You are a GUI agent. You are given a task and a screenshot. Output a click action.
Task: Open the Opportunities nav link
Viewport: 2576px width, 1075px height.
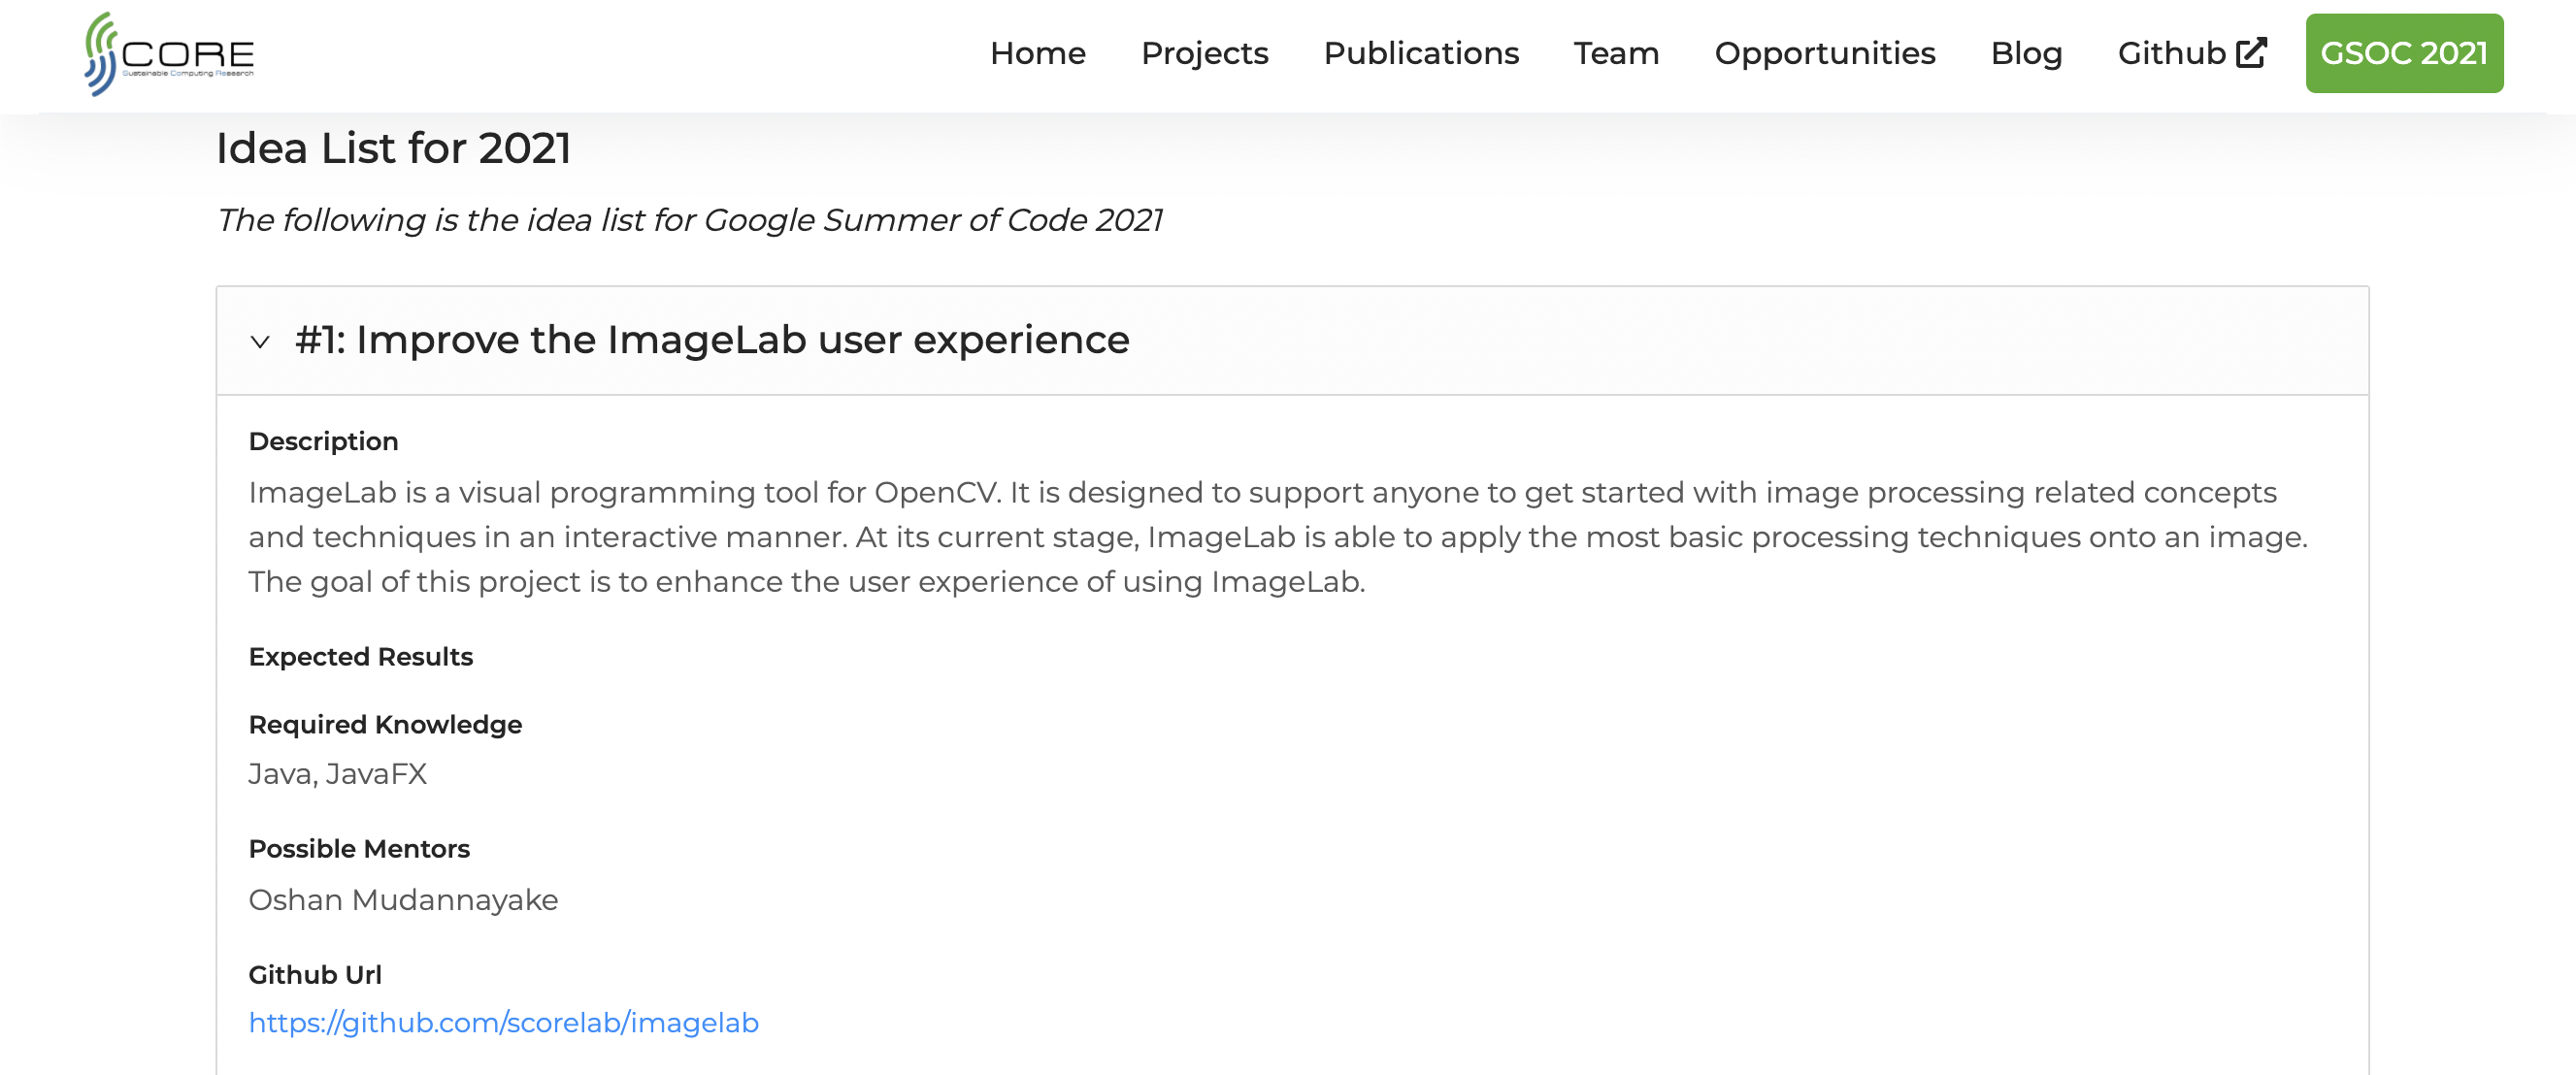pyautogui.click(x=1824, y=53)
